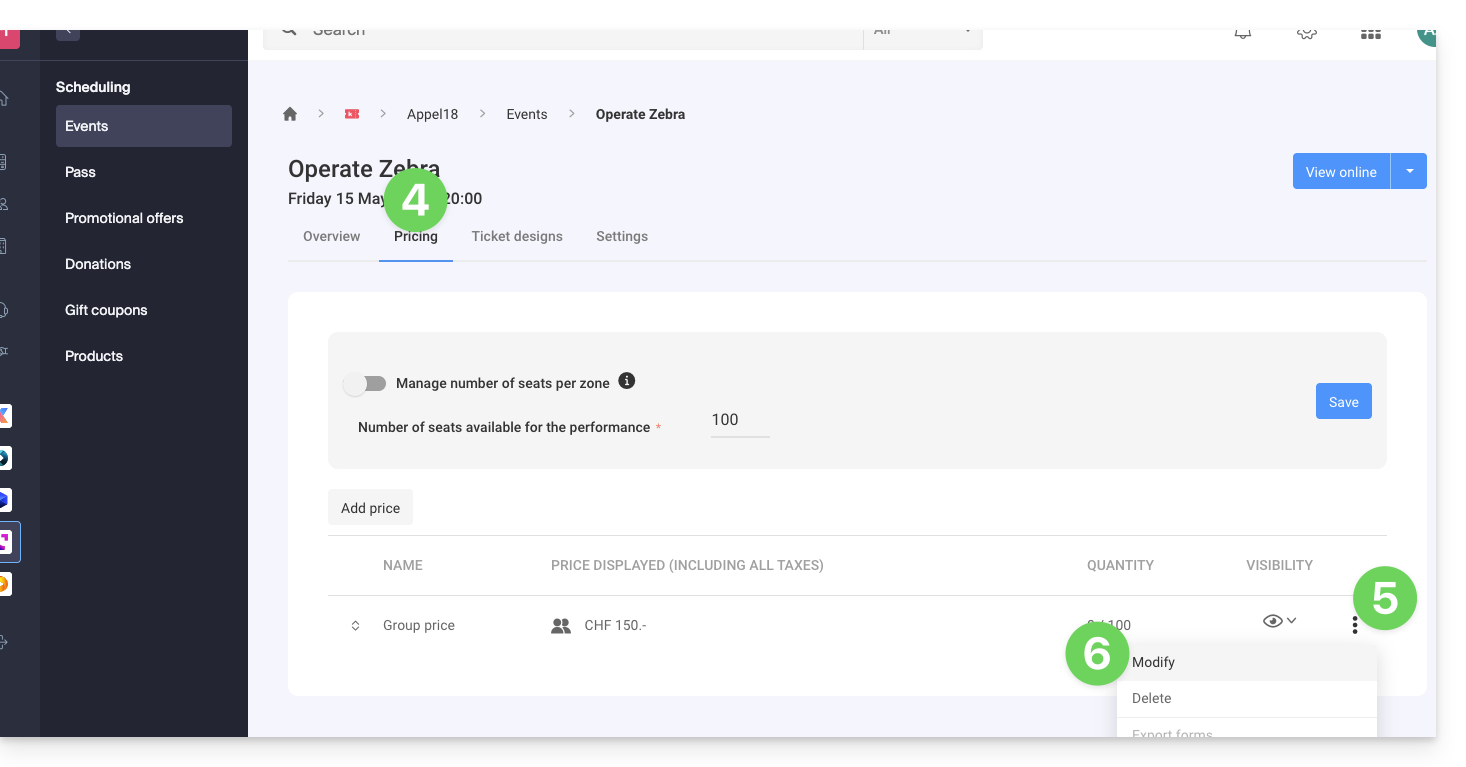Open the apps grid icon in top bar
Viewport: 1466px width, 767px height.
coord(1370,33)
